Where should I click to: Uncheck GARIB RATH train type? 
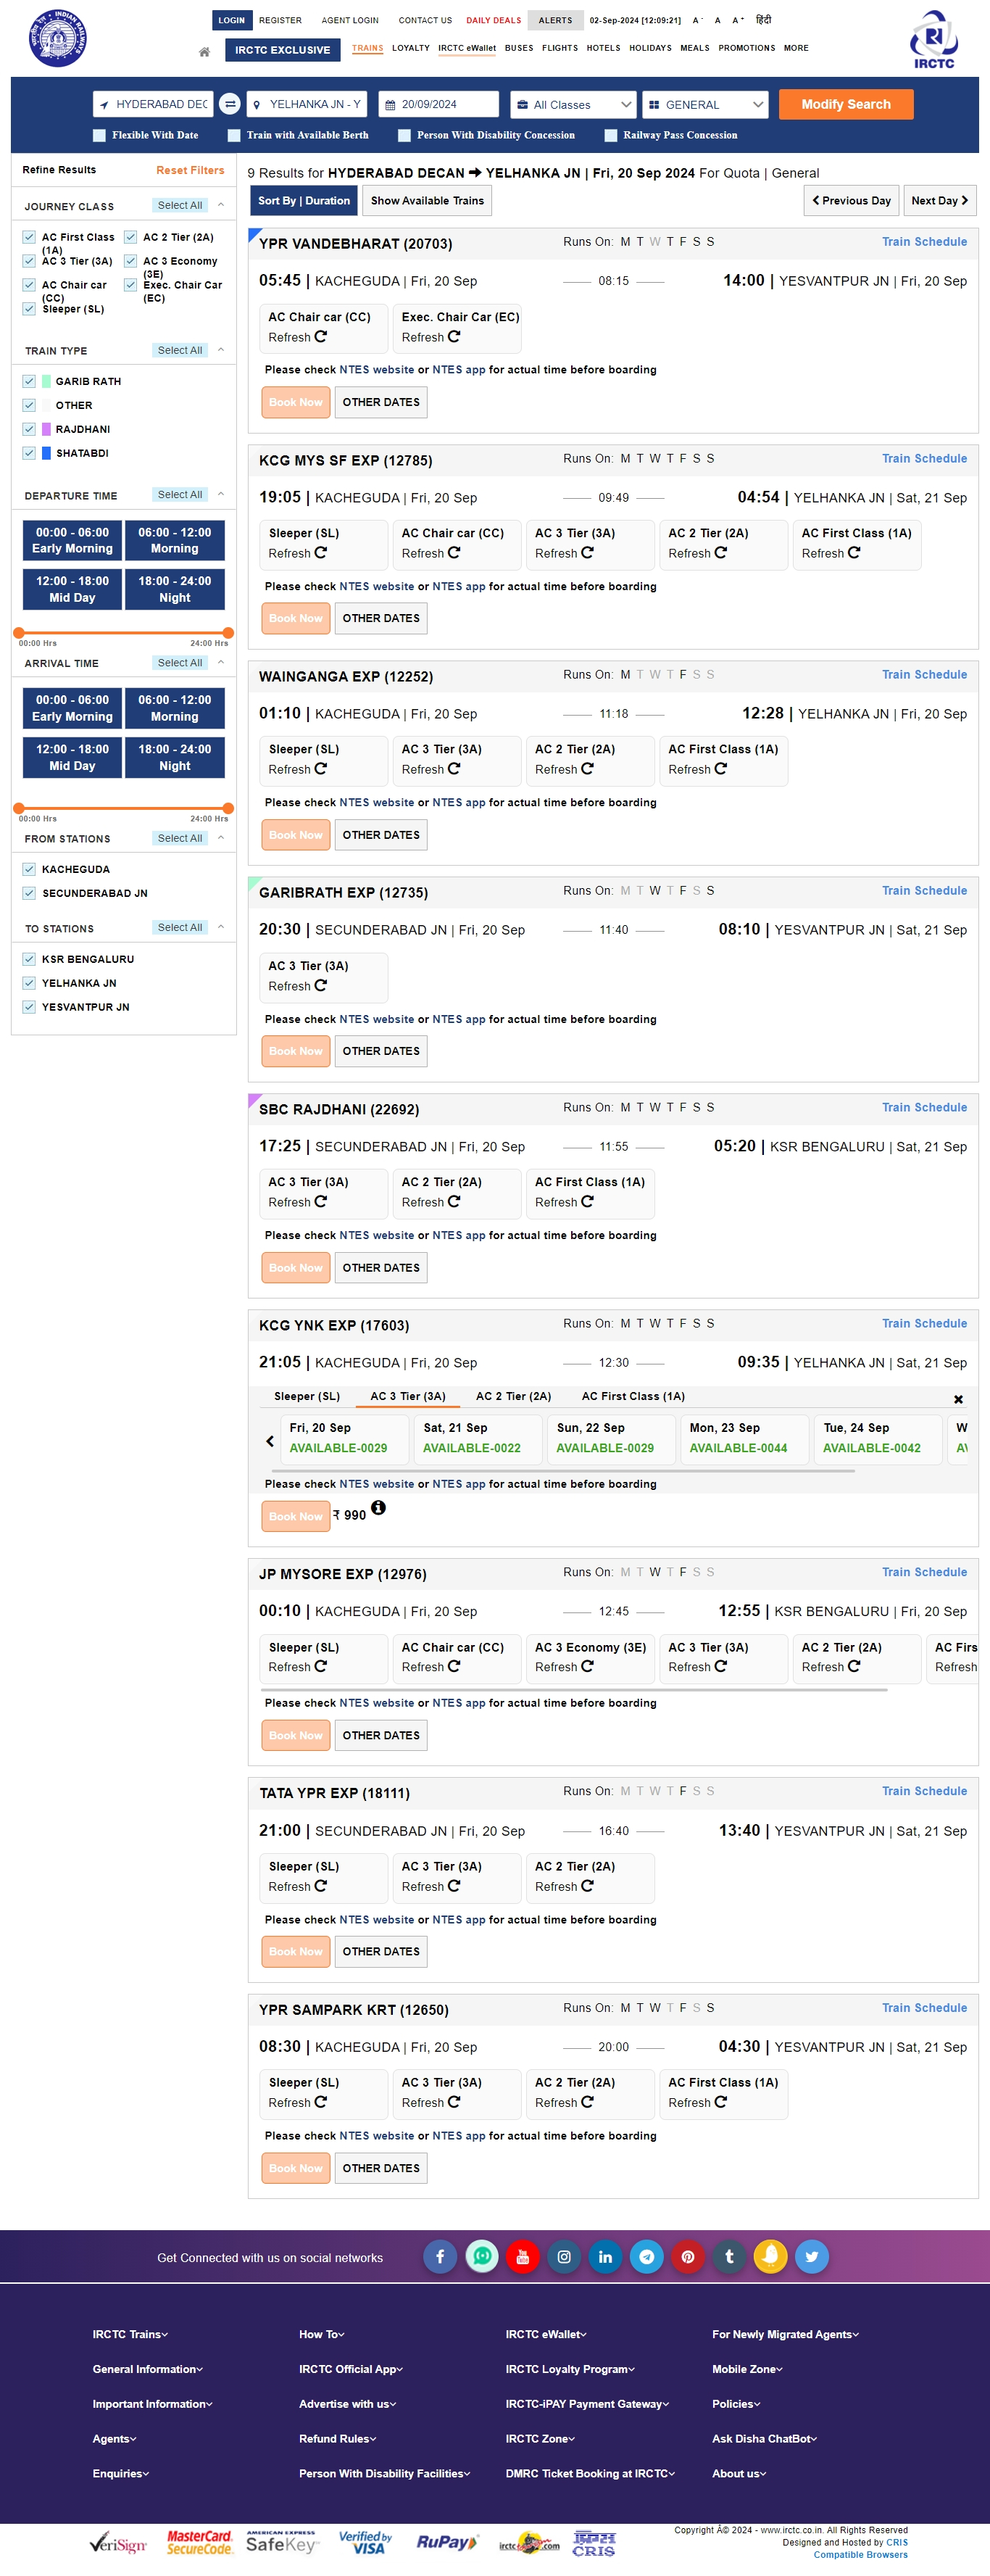(29, 381)
